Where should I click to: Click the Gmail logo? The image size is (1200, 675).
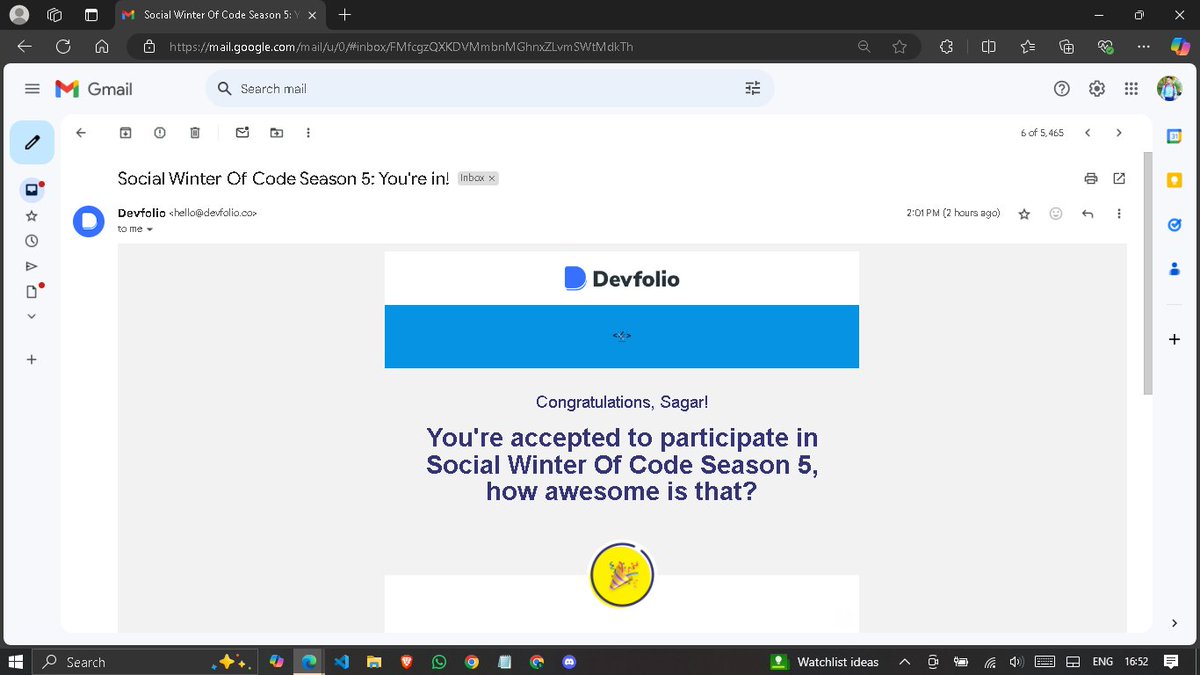pyautogui.click(x=93, y=89)
